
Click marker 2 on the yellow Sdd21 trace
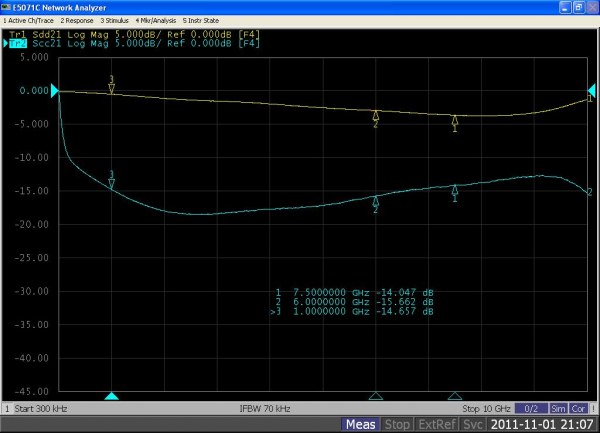point(376,119)
